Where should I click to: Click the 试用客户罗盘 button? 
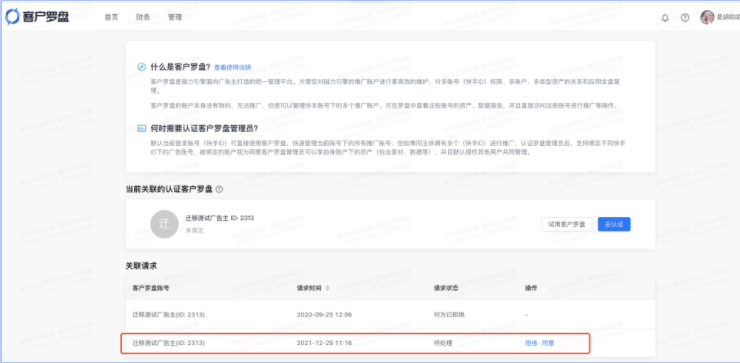(x=567, y=224)
